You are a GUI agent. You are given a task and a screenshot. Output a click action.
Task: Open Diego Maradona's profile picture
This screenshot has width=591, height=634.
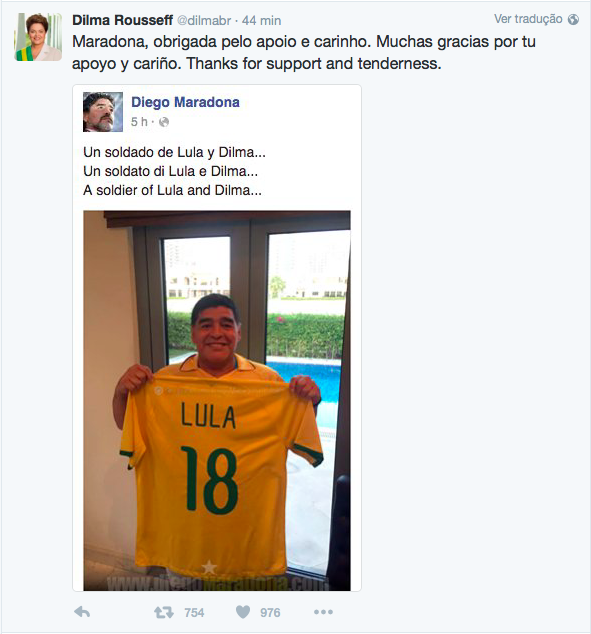[103, 112]
